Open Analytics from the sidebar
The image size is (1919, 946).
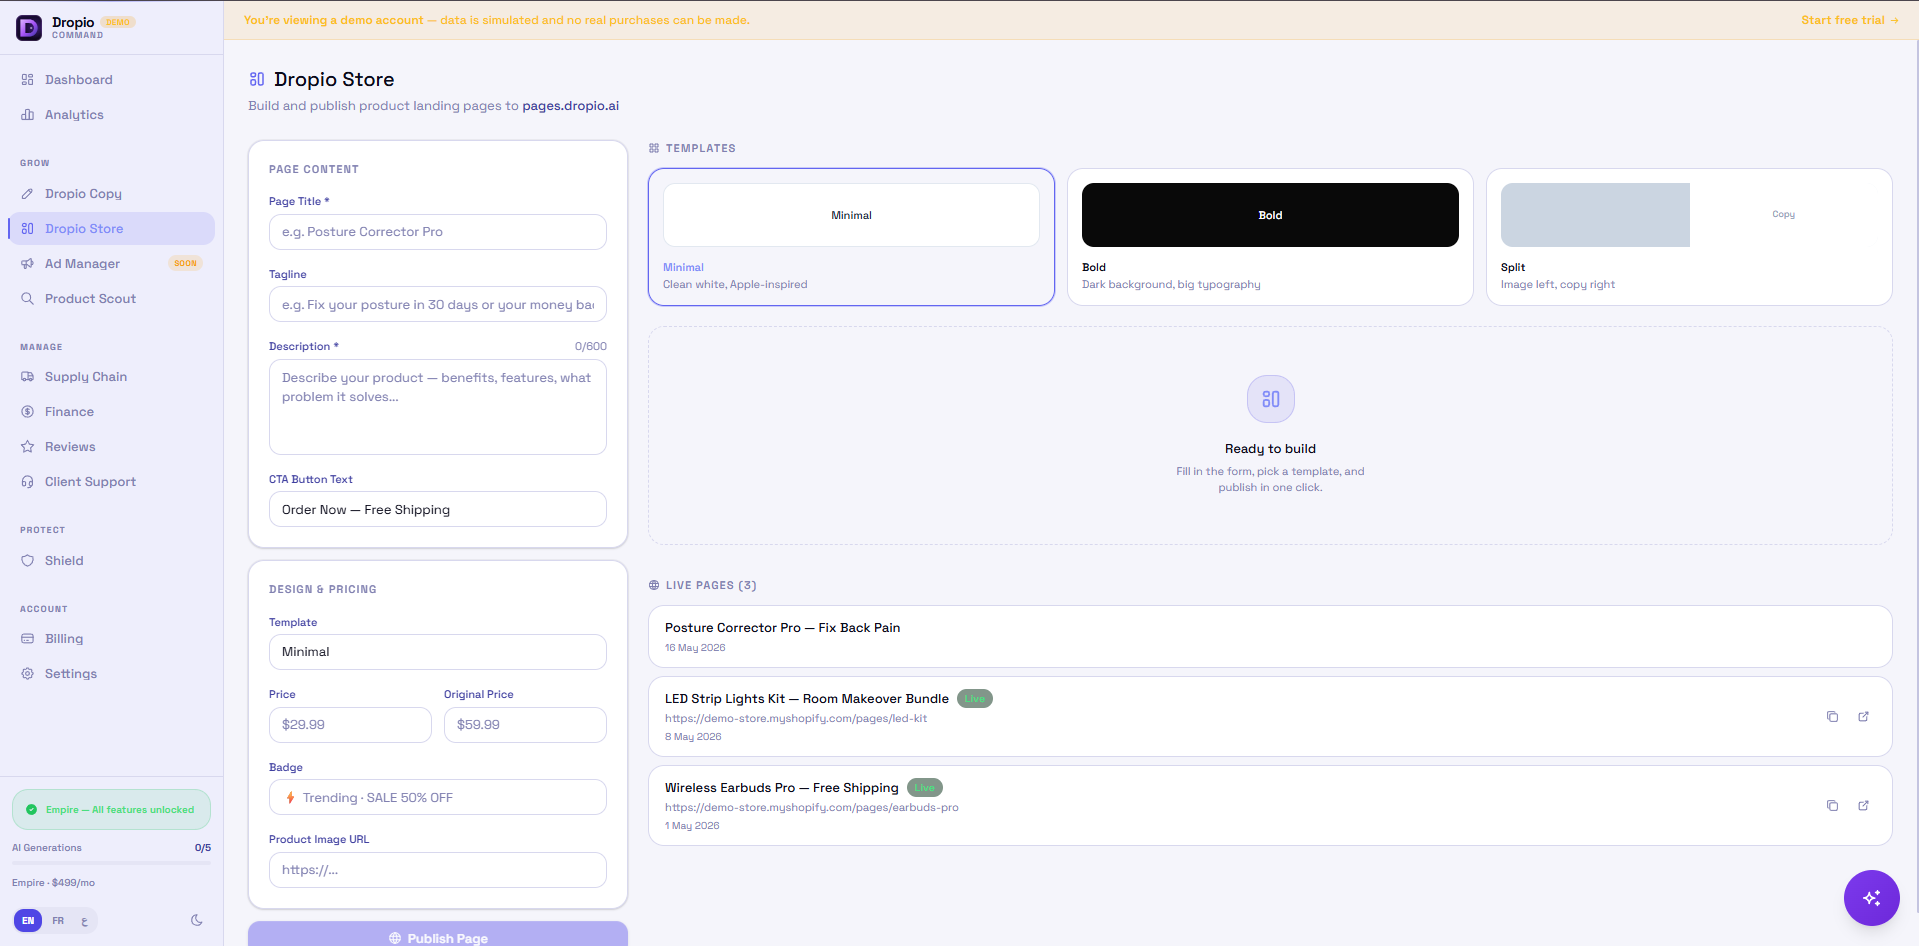111,115
